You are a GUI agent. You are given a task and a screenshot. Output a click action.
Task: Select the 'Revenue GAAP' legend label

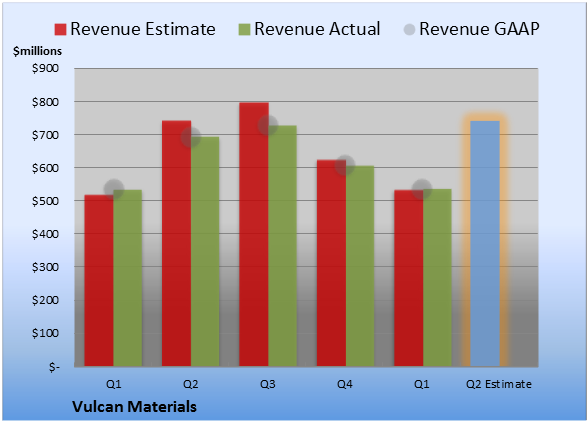click(479, 29)
